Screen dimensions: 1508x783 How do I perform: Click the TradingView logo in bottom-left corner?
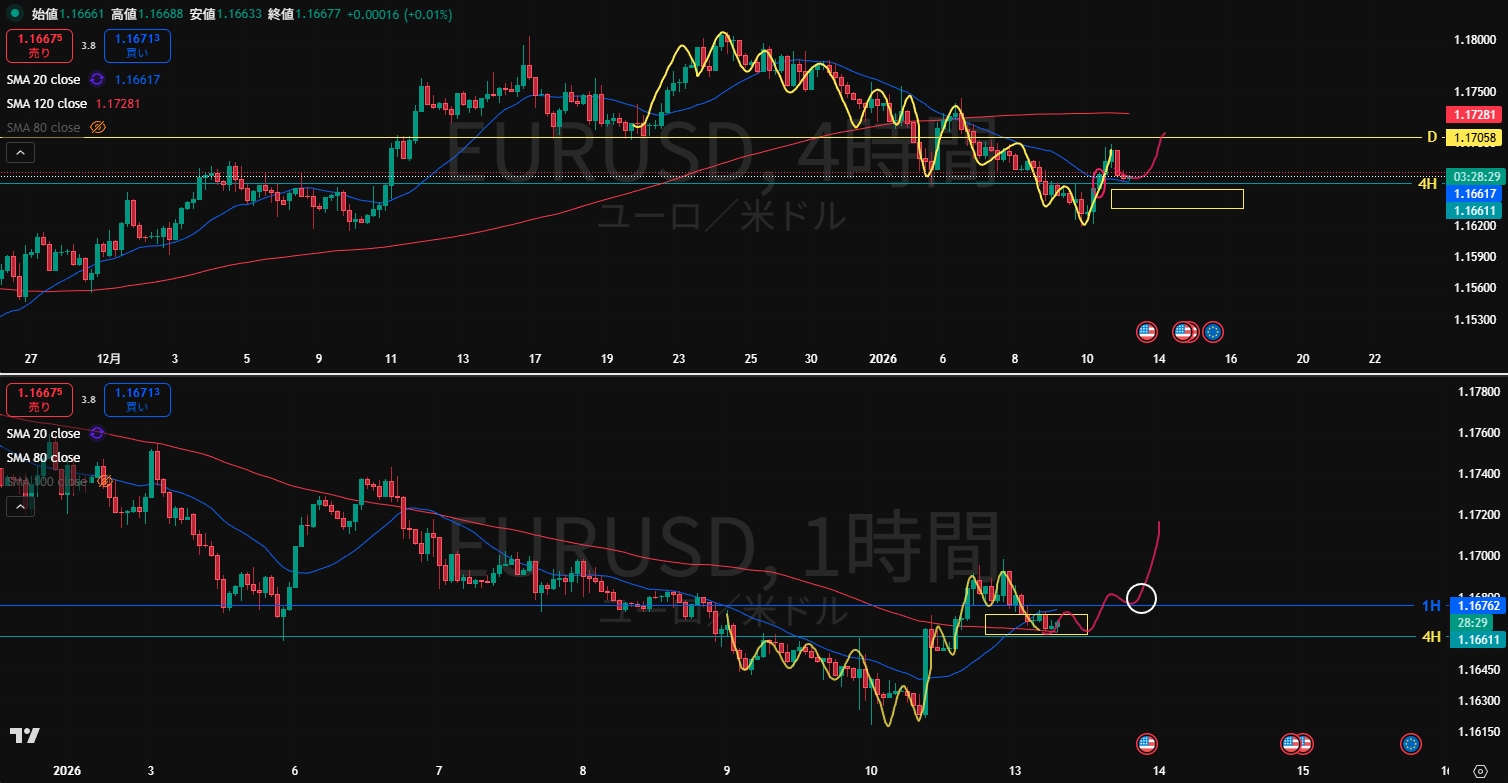pos(25,736)
